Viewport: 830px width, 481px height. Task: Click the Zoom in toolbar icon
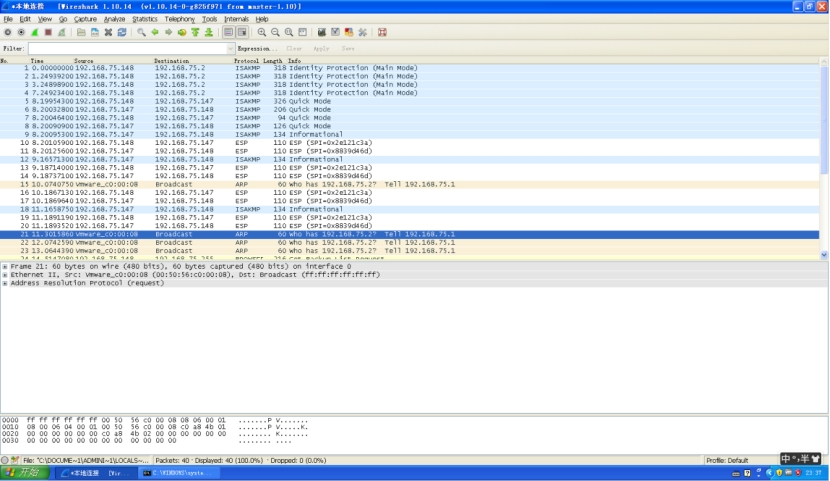pyautogui.click(x=262, y=32)
